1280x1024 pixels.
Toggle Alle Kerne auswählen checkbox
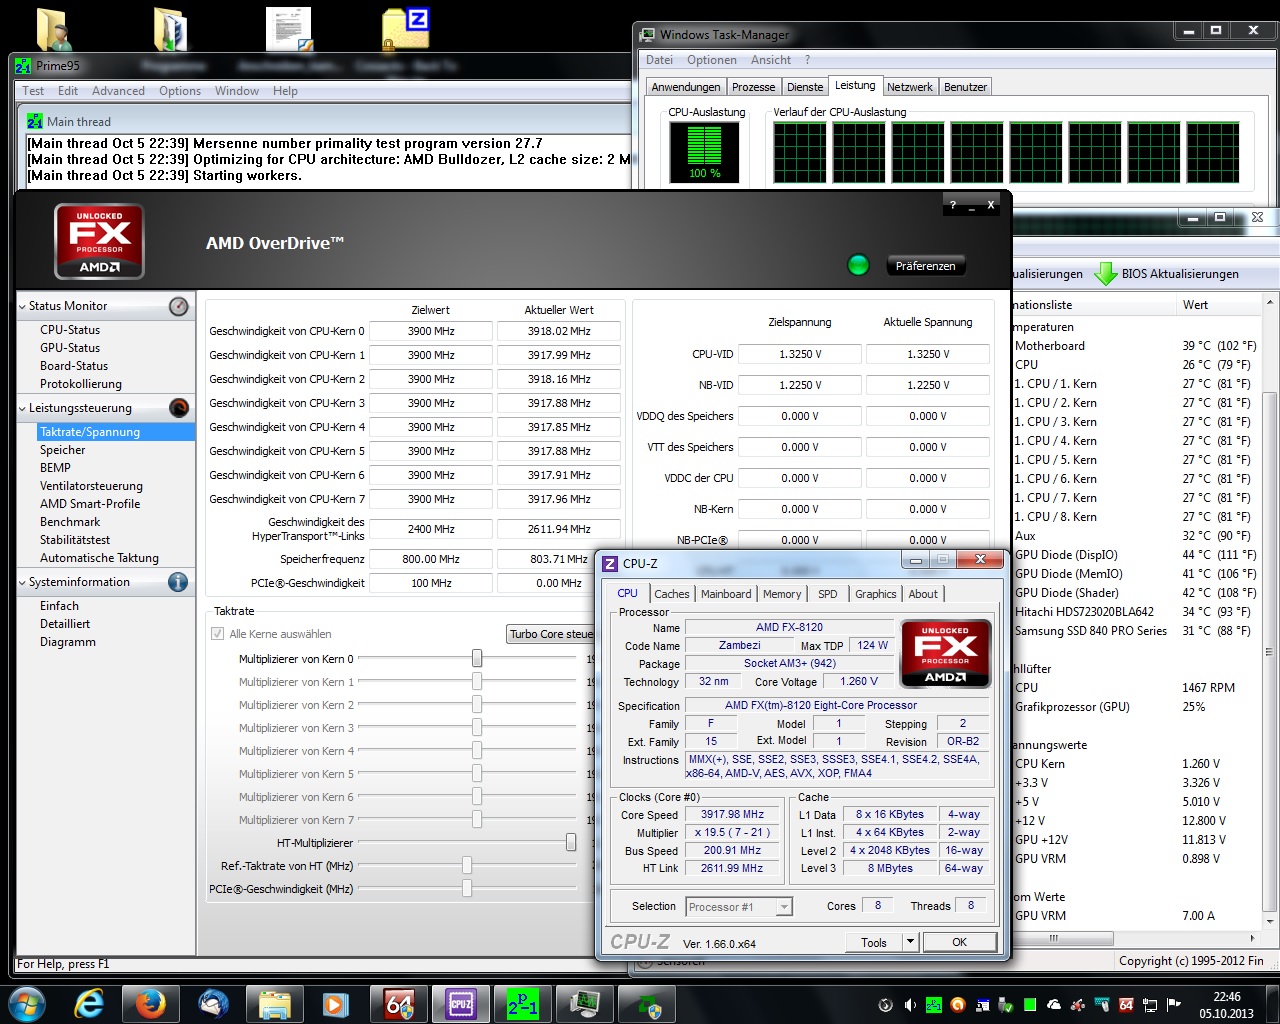coord(217,634)
